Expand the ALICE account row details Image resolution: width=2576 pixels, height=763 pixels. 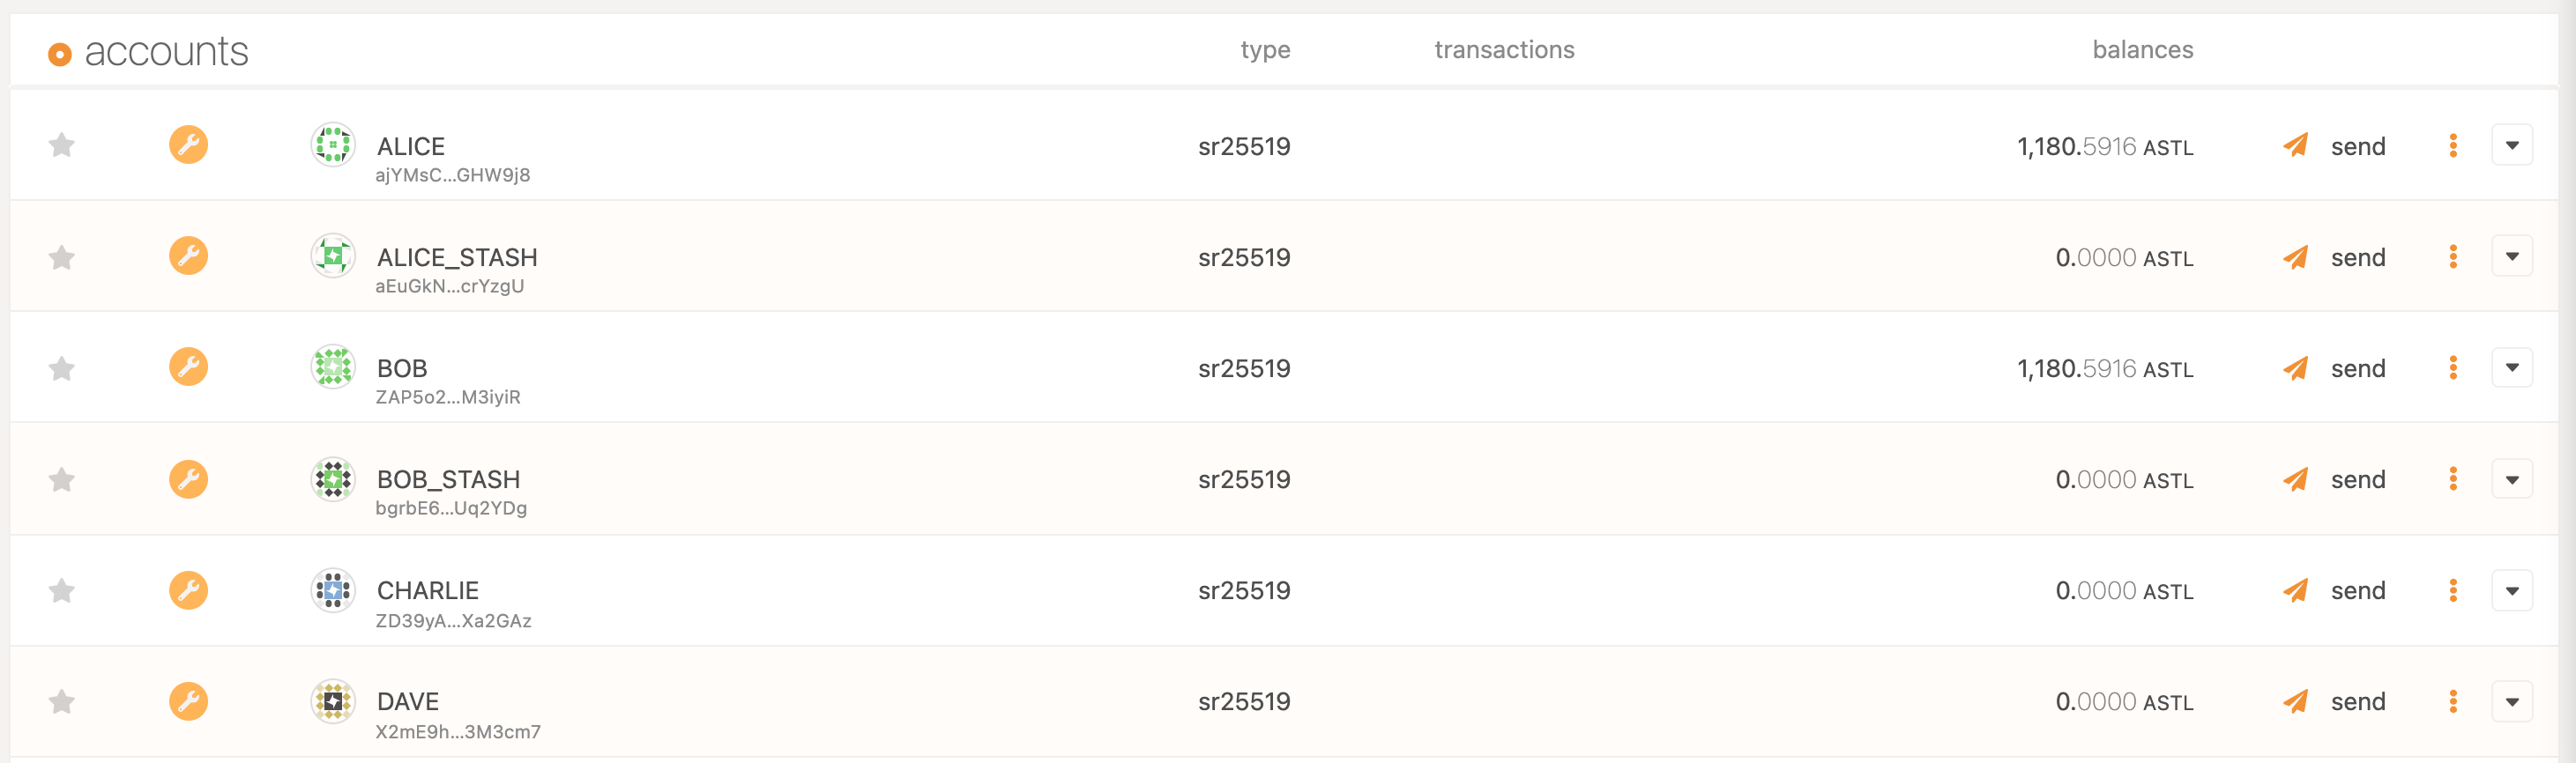click(x=2511, y=146)
